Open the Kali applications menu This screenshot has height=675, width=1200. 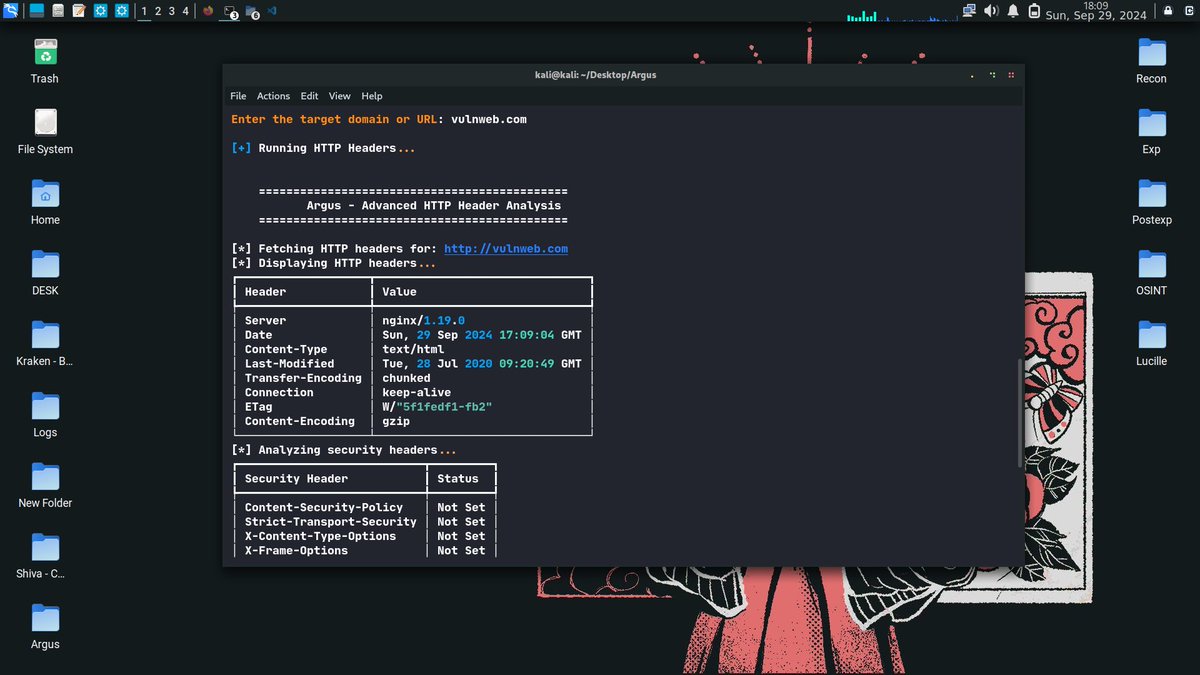pos(12,10)
